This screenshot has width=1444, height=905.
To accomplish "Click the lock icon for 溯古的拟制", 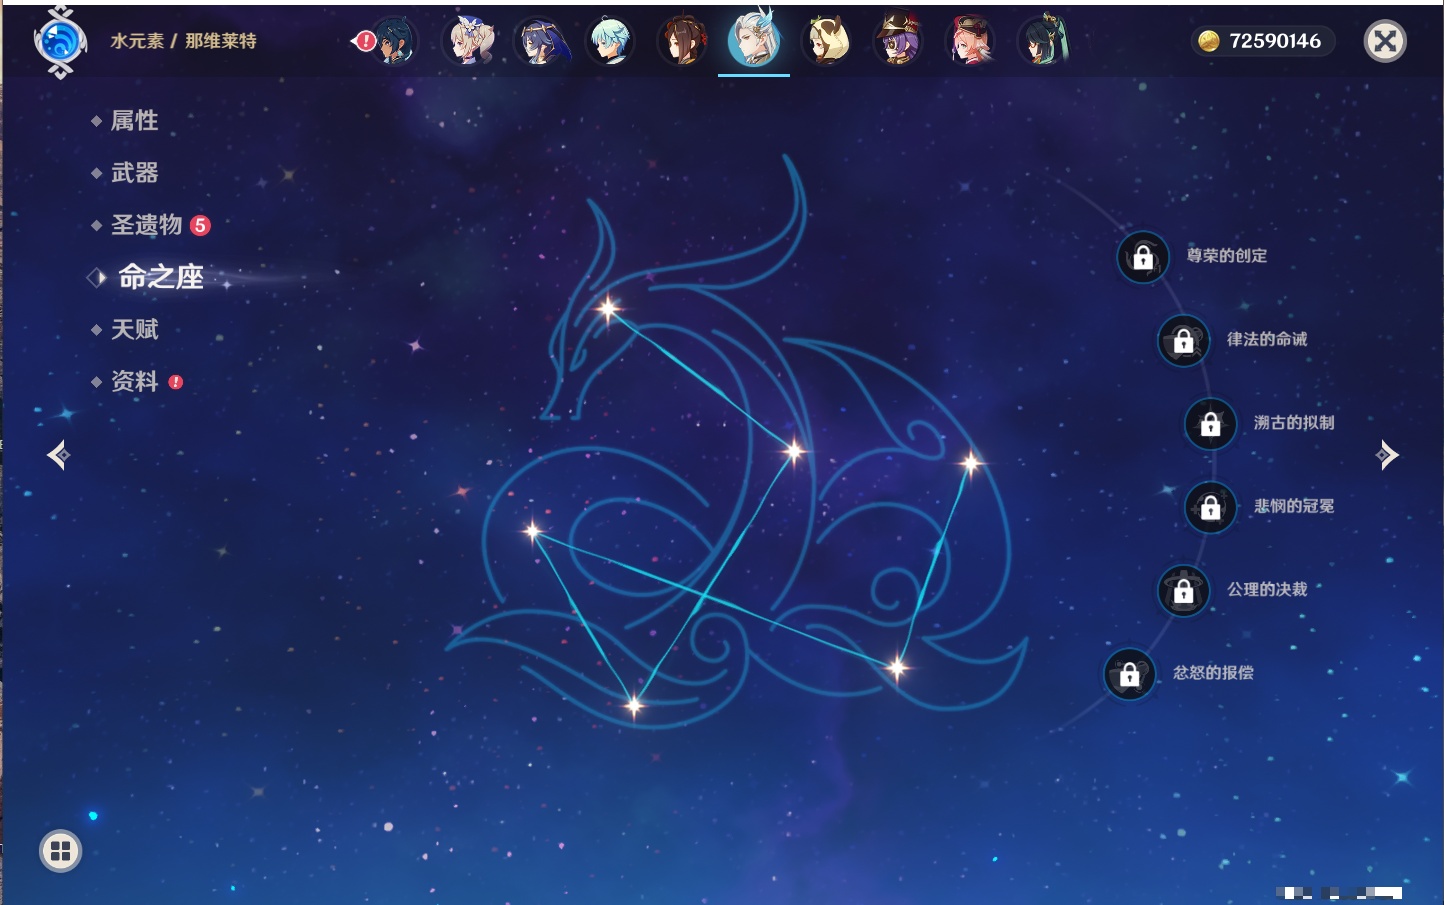I will [x=1210, y=423].
